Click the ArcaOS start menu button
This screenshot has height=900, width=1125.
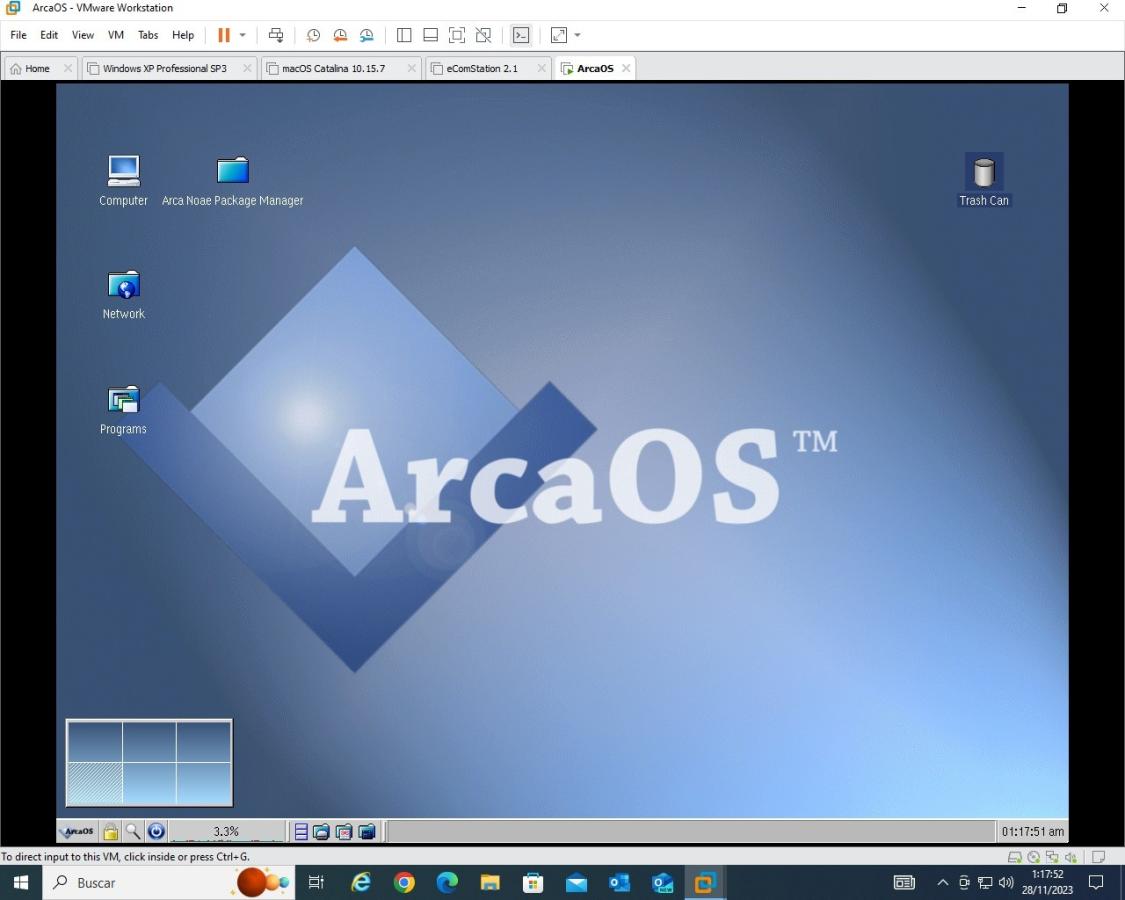click(x=77, y=831)
